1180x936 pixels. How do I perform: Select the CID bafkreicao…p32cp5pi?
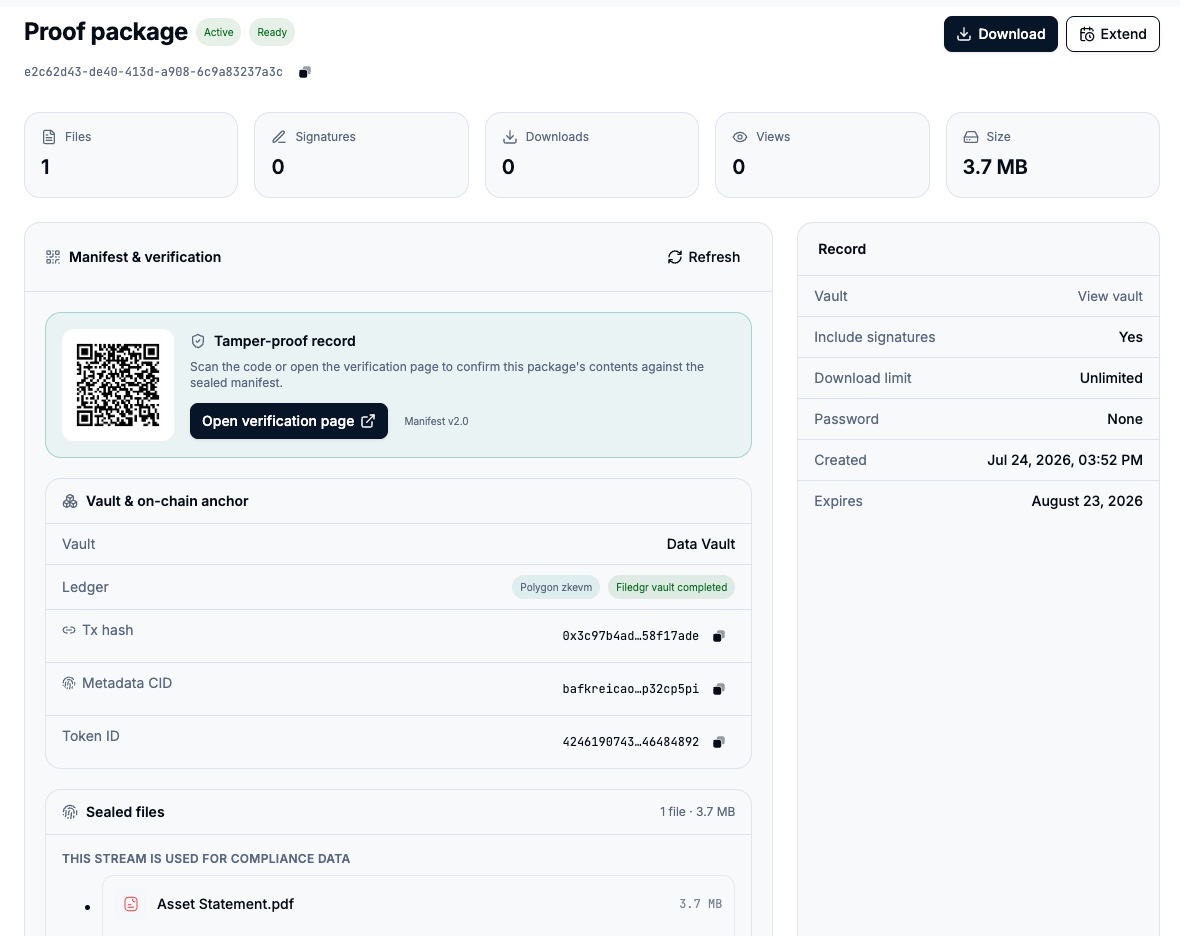[x=630, y=689]
